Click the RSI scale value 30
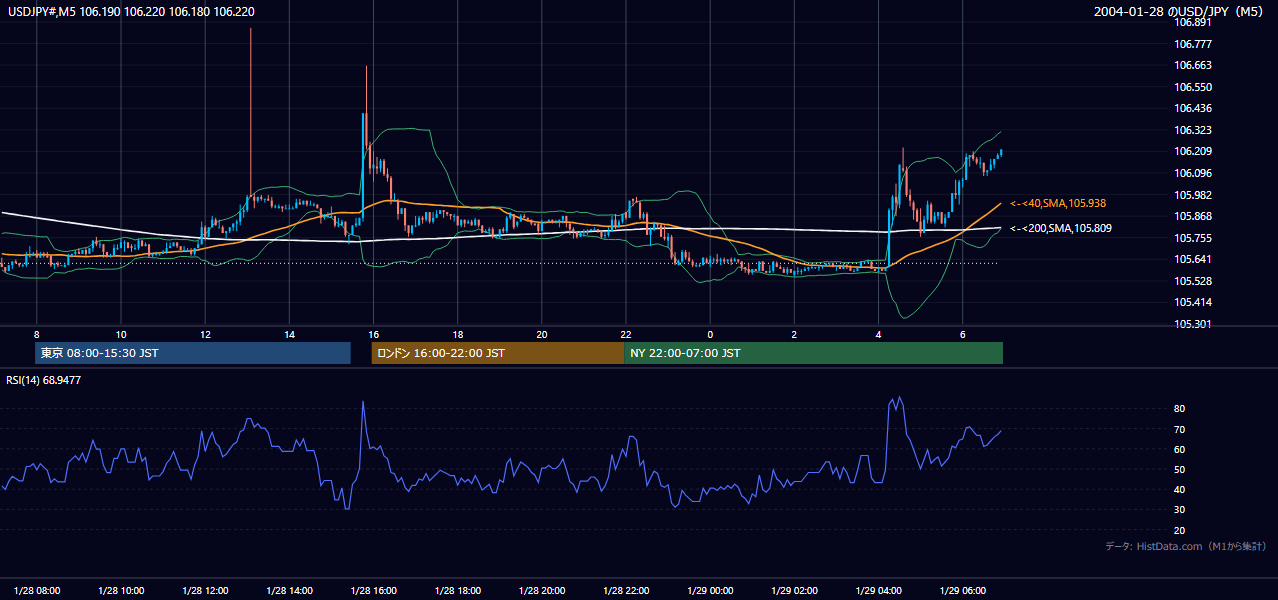Image resolution: width=1278 pixels, height=600 pixels. 1180,509
